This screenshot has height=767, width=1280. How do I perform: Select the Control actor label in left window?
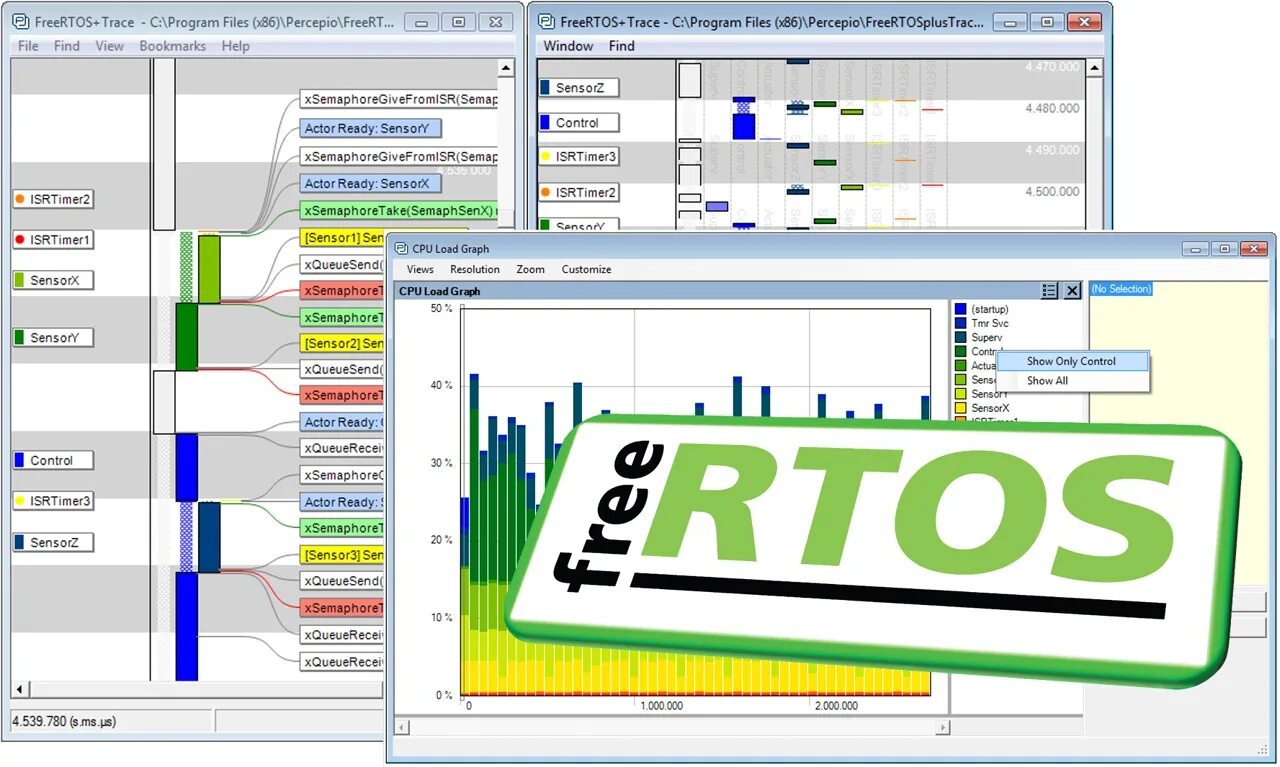tap(51, 461)
